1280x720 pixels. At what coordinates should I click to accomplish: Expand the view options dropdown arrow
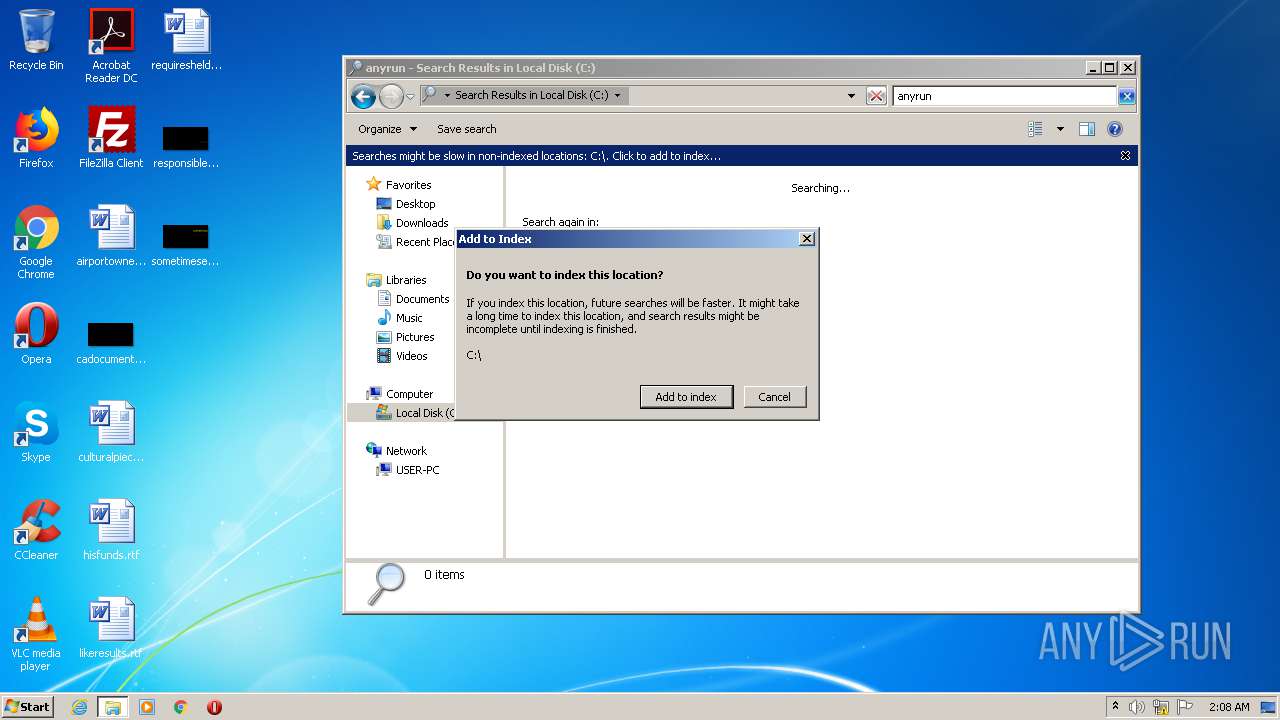[x=1060, y=129]
